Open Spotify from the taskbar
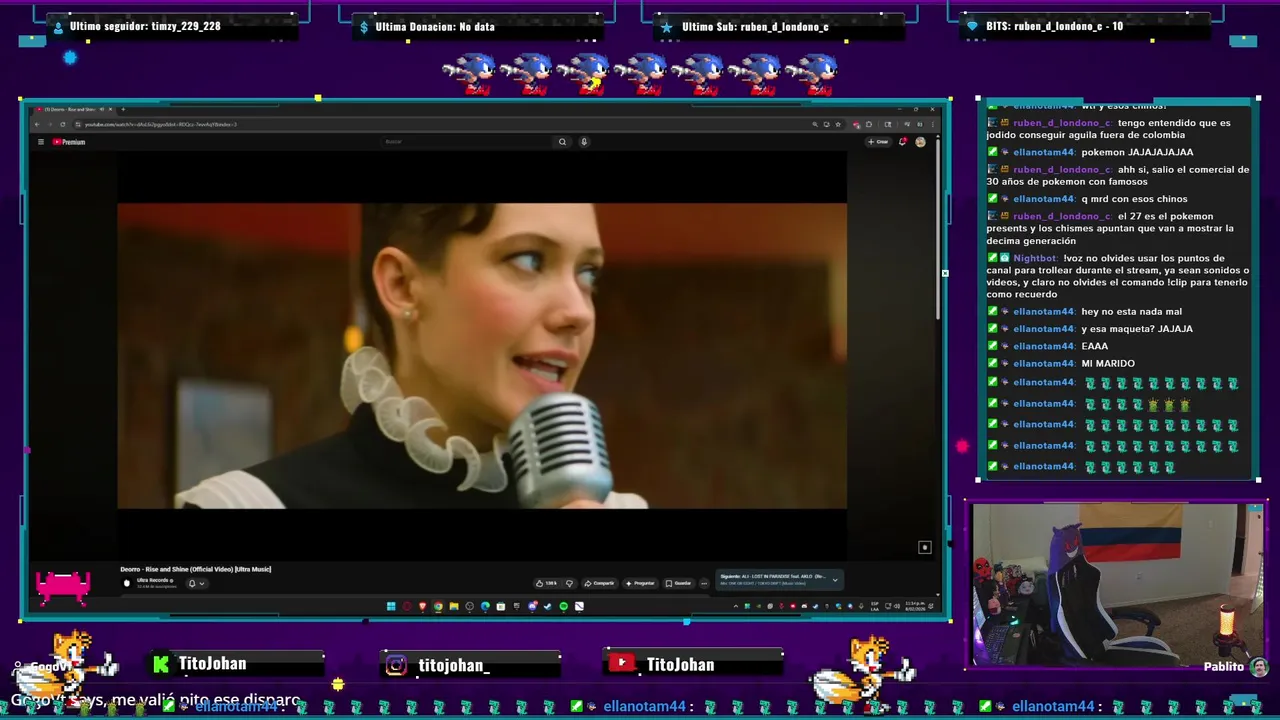The width and height of the screenshot is (1280, 720). (564, 606)
